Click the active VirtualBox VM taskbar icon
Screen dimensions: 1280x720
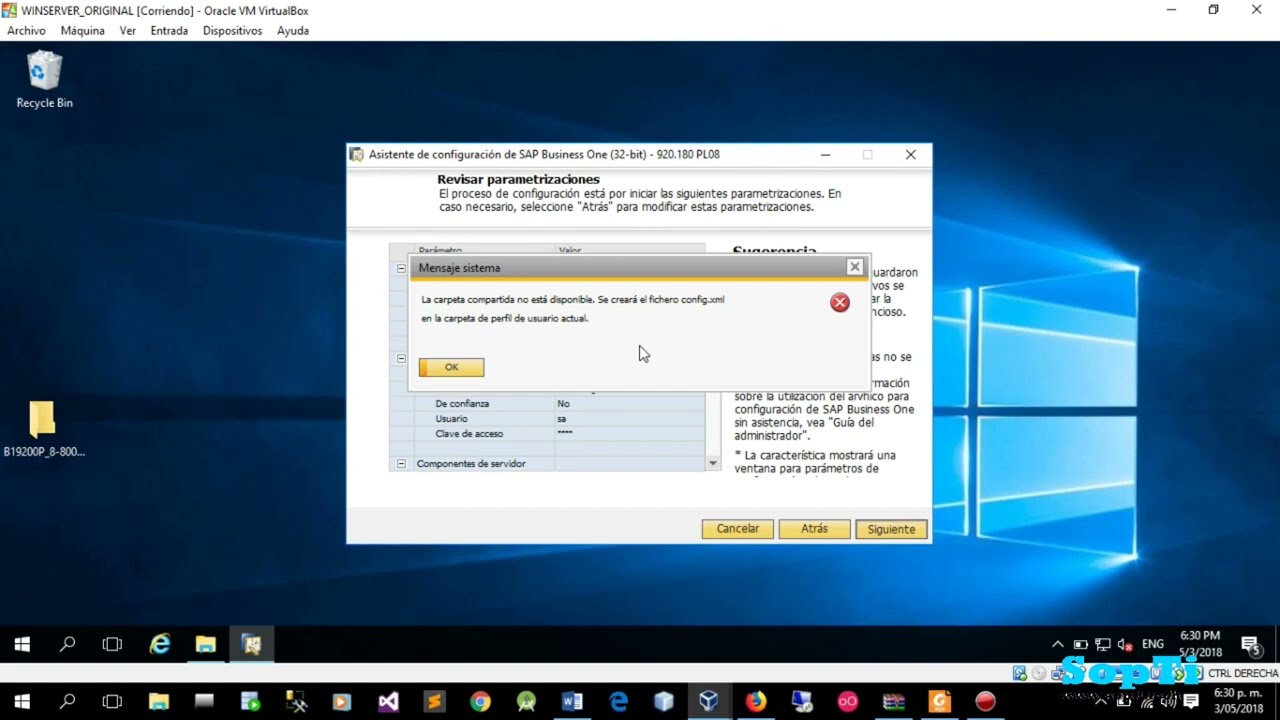click(x=709, y=701)
